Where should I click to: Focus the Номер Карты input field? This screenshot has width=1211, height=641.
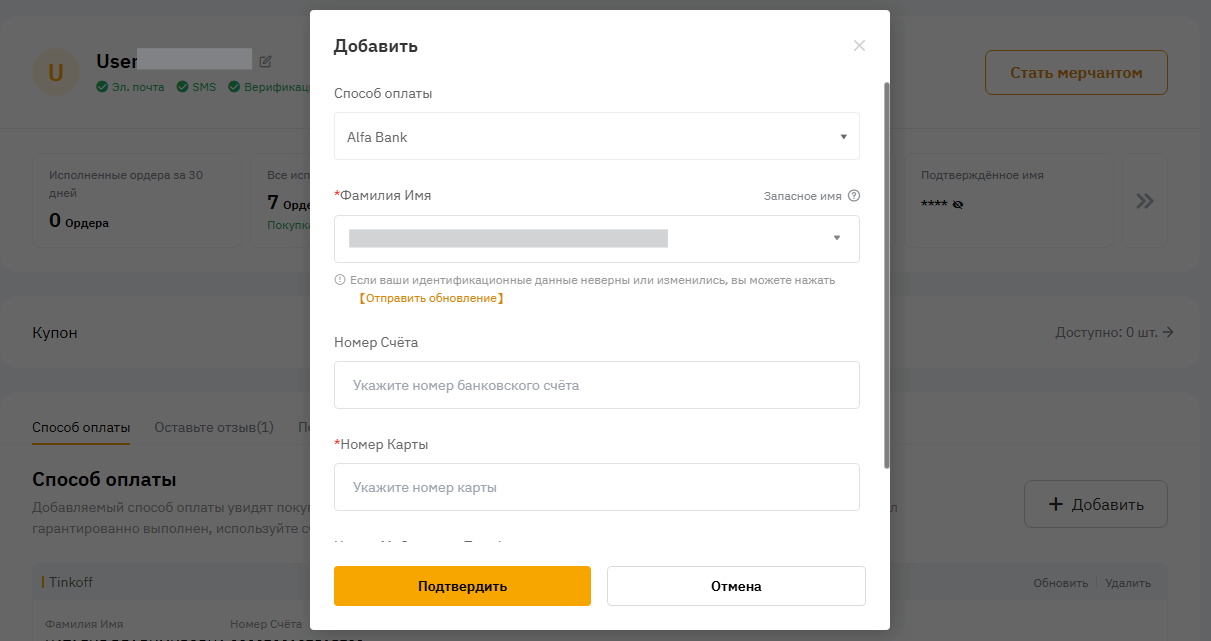click(x=596, y=488)
